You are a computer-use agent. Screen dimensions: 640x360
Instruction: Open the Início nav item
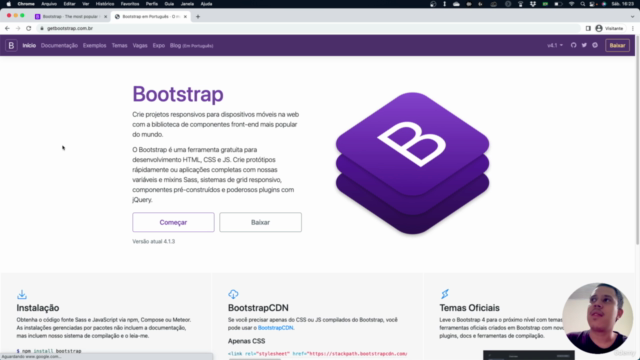pyautogui.click(x=29, y=45)
